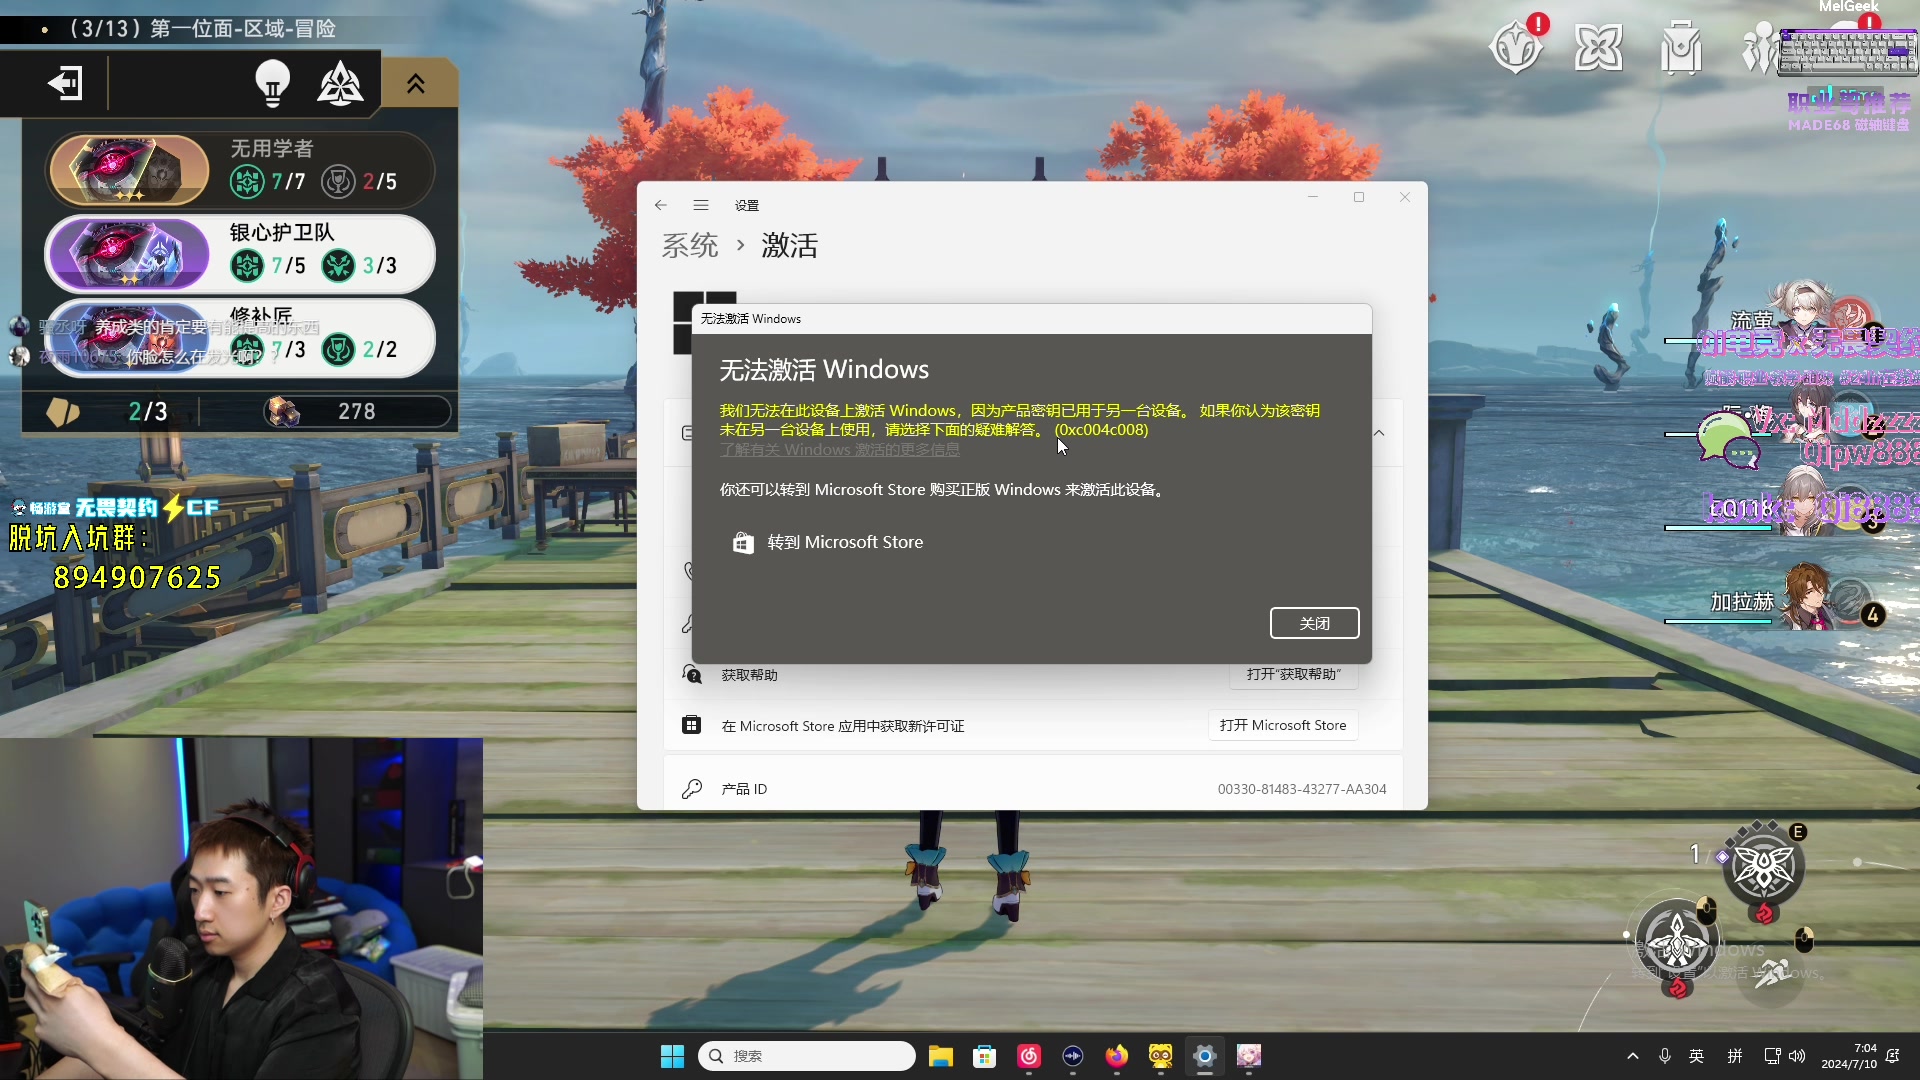Open the mission icon with red alert
Image resolution: width=1920 pixels, height=1080 pixels.
point(1516,46)
